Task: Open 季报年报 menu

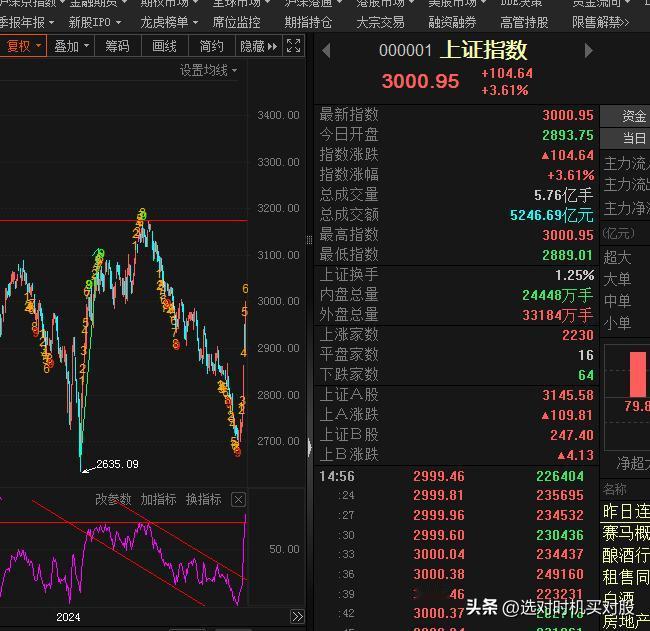Action: [27, 22]
